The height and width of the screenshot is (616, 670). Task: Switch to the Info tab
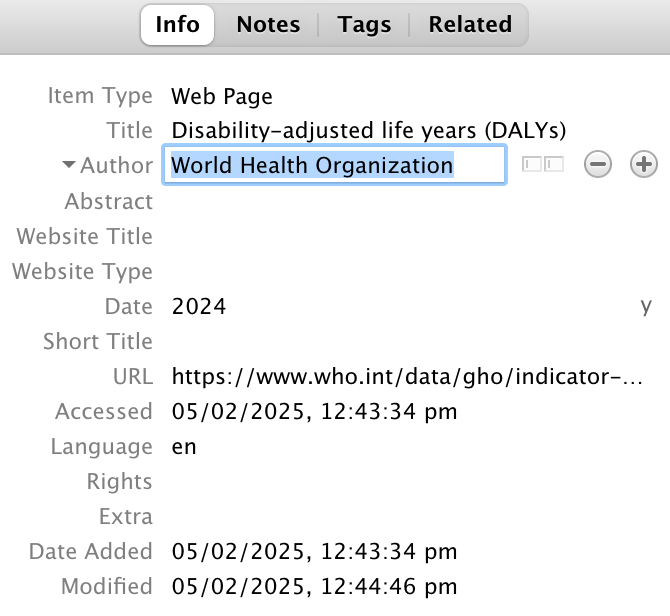pyautogui.click(x=177, y=25)
